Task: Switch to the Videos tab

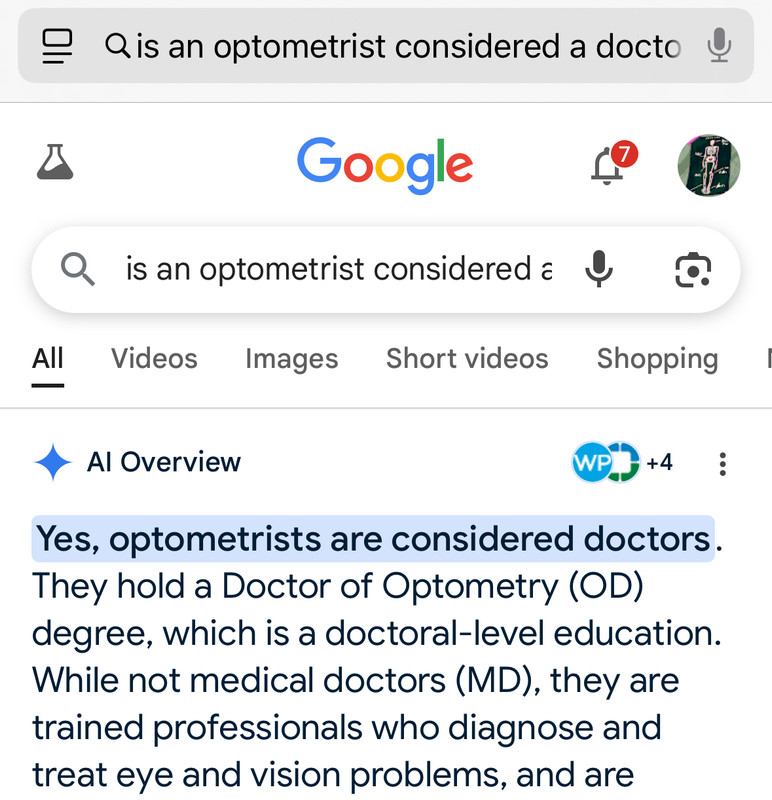Action: (154, 359)
